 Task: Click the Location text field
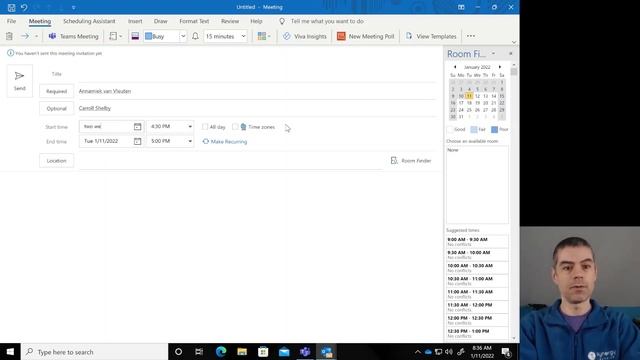pos(231,161)
